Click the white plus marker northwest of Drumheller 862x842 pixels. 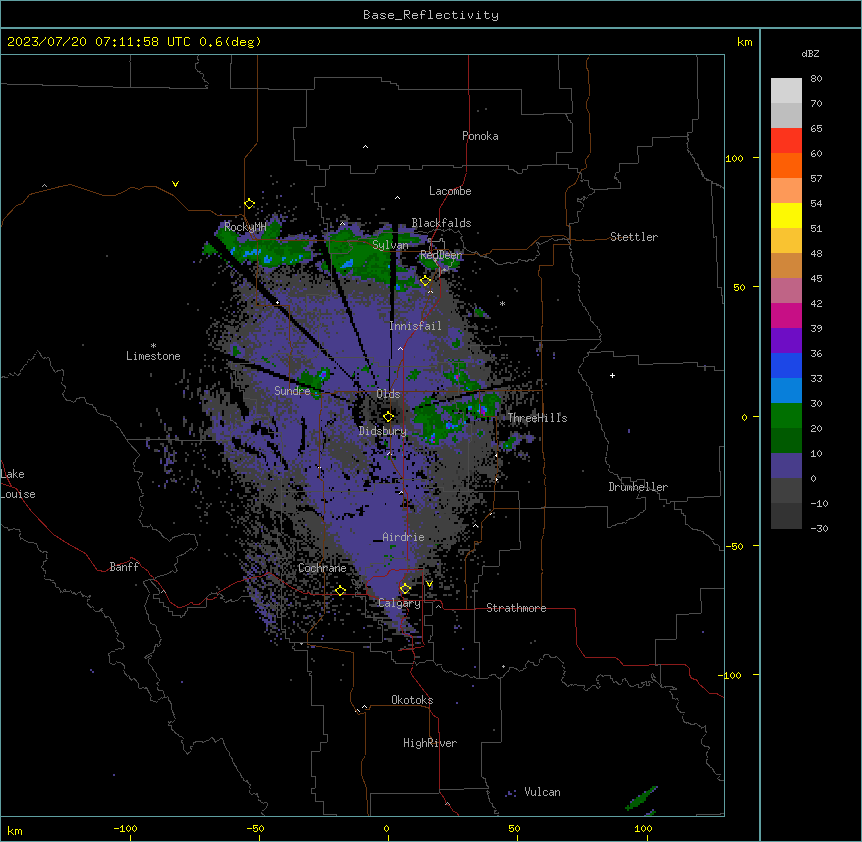pyautogui.click(x=612, y=375)
